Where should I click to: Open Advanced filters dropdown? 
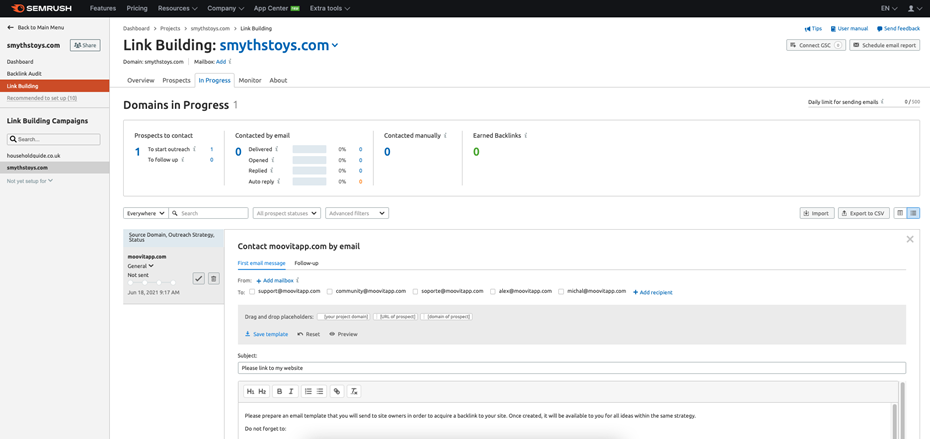pyautogui.click(x=357, y=213)
